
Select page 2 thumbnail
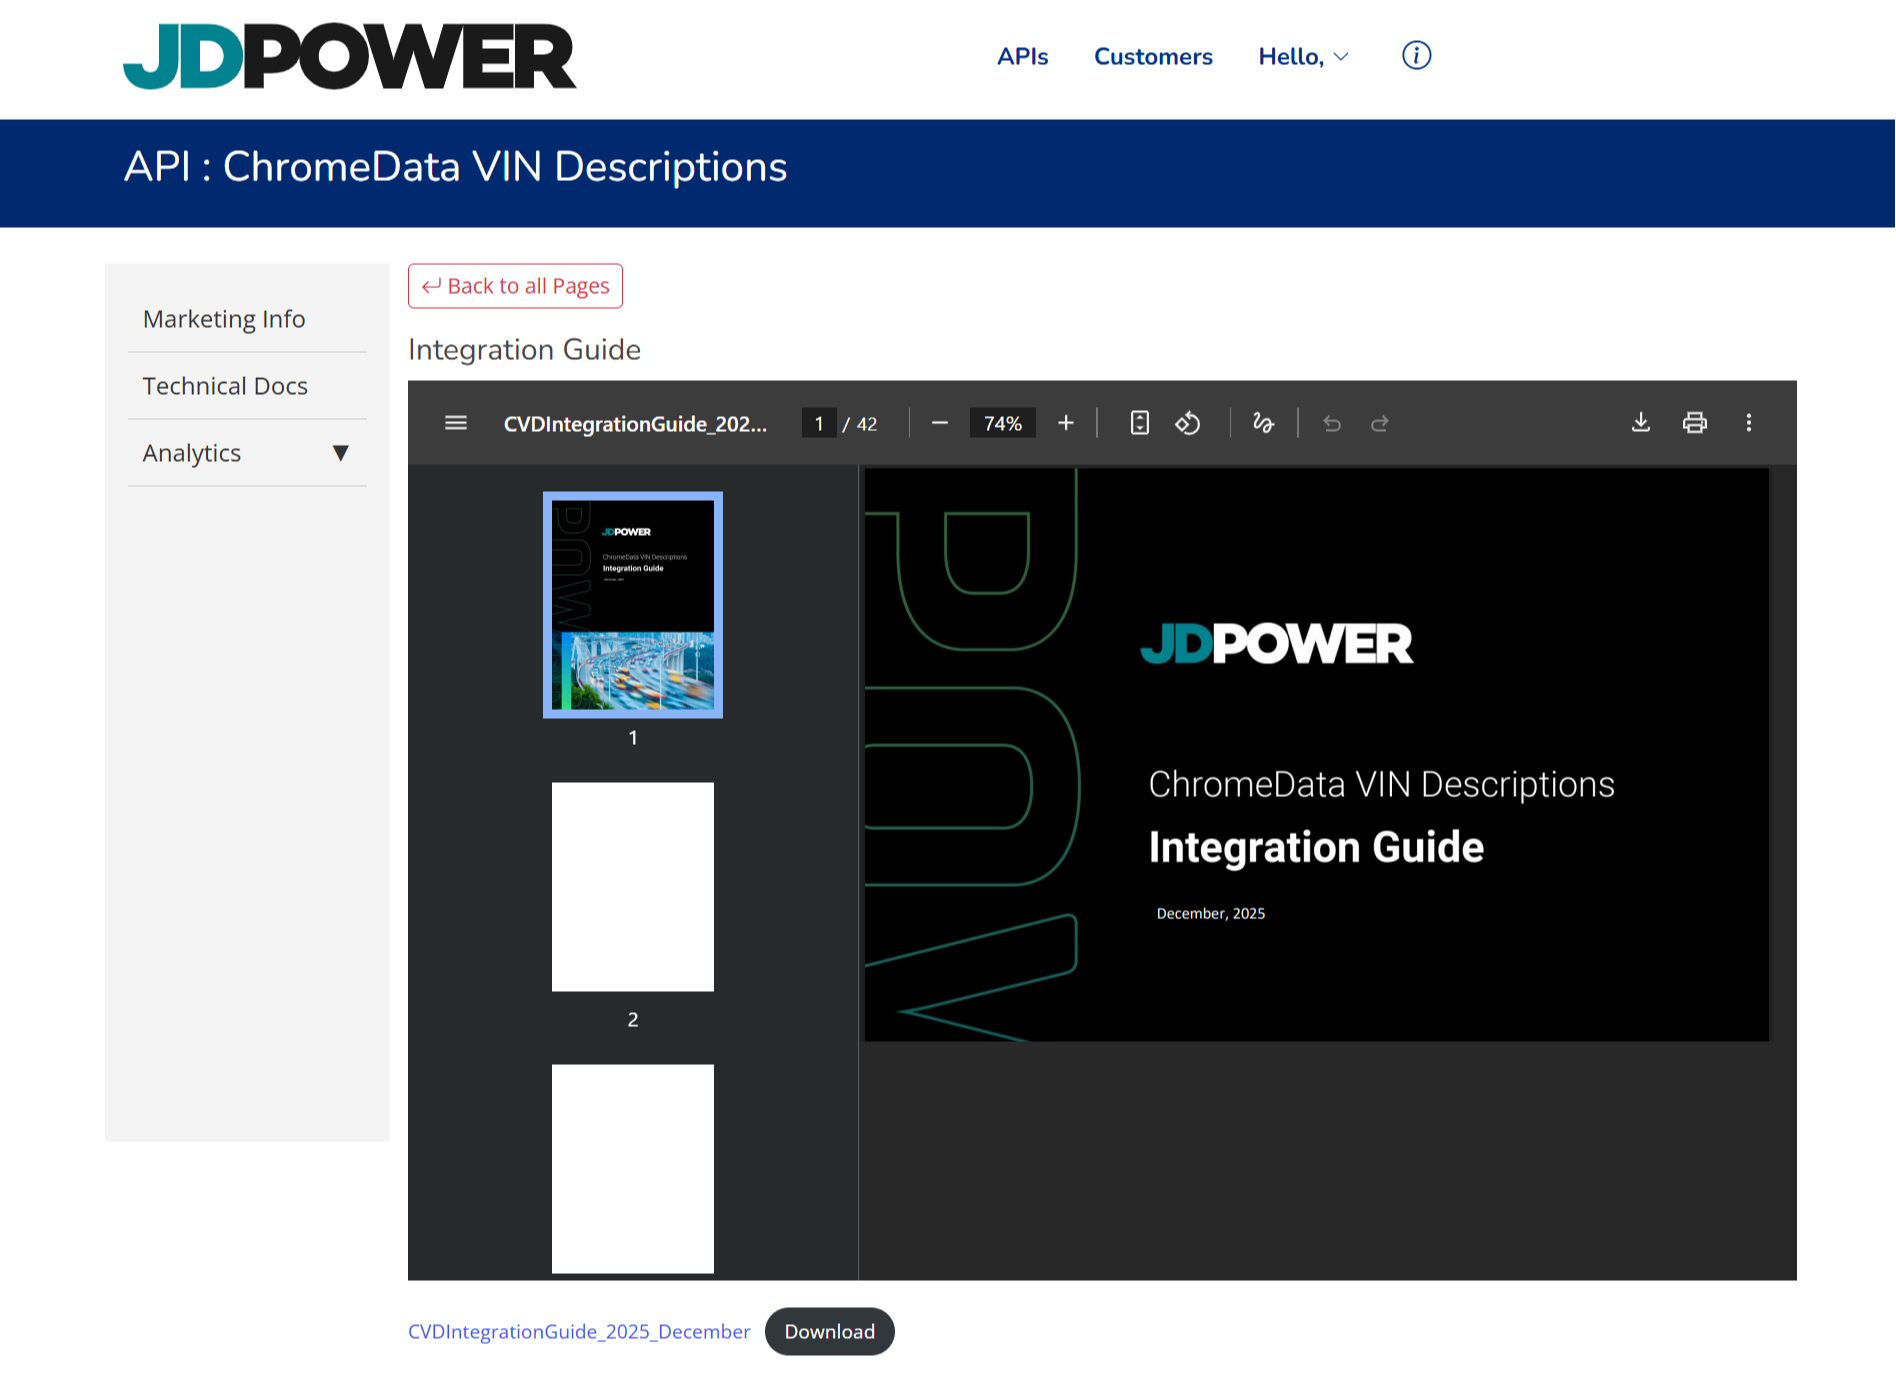pos(633,887)
